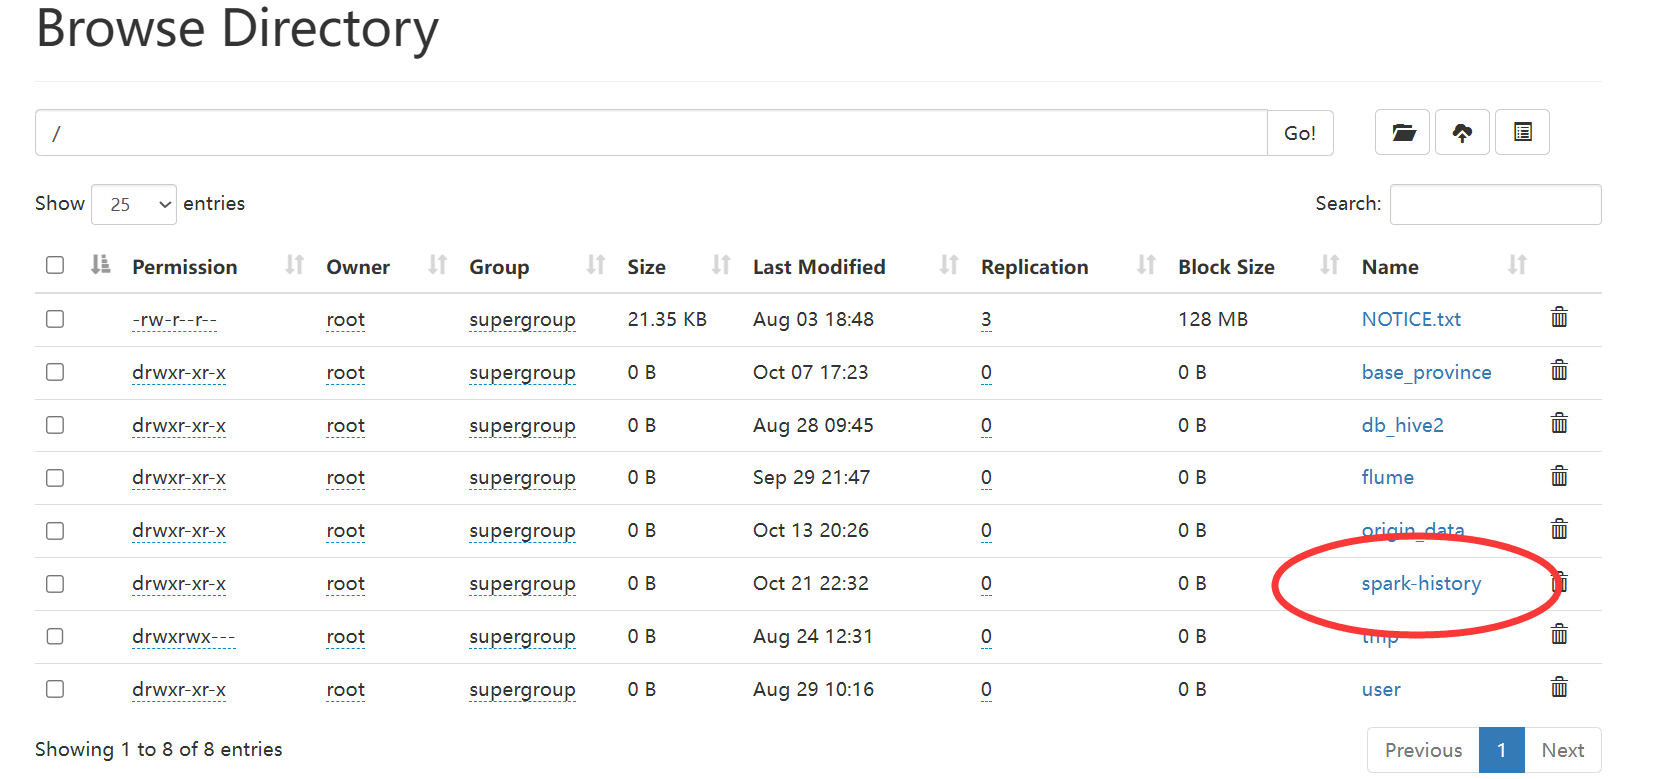The image size is (1662, 779).
Task: Open the db_hive2 directory link
Action: point(1402,425)
